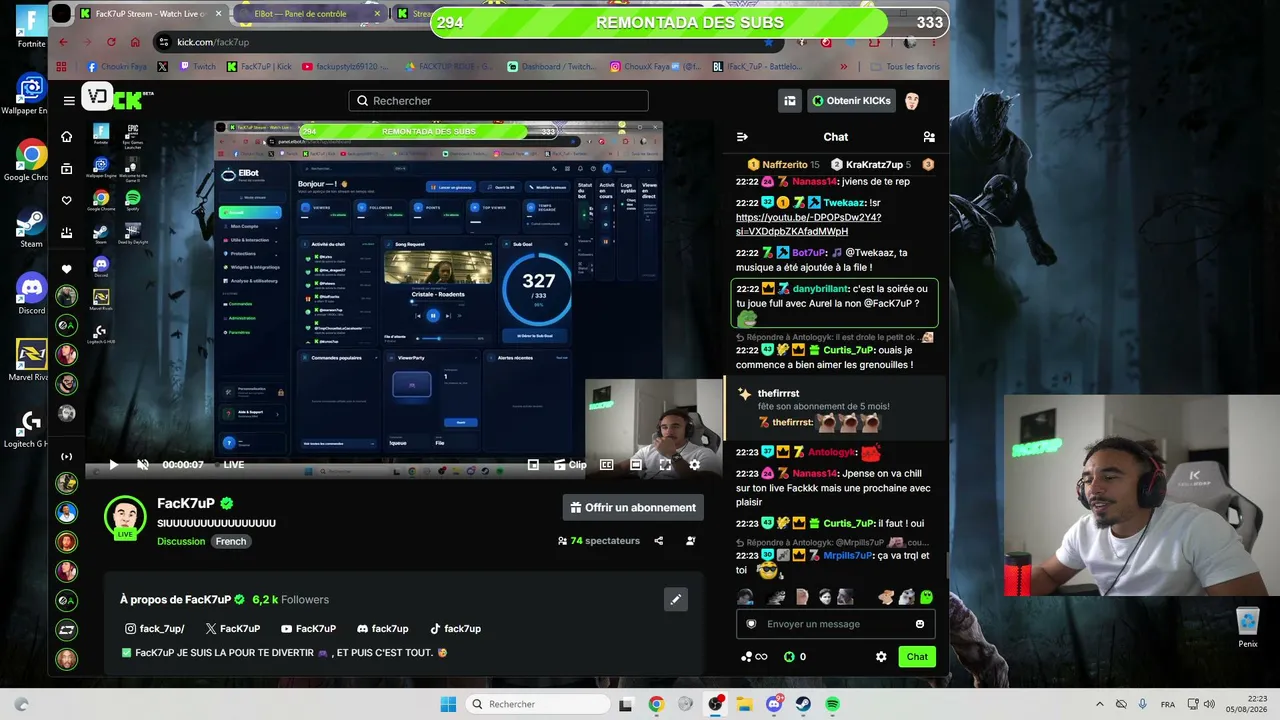Click 'Obtenir KICKs' button
Viewport: 1280px width, 720px height.
(x=850, y=101)
